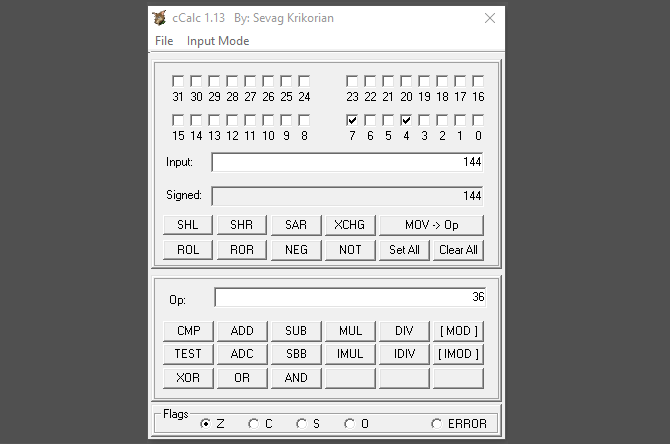
Task: Toggle bit 24 checkbox
Action: click(304, 81)
